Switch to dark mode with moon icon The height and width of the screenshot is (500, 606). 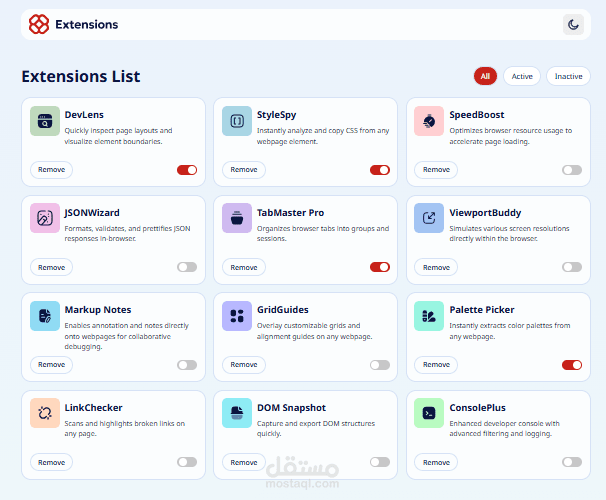573,25
